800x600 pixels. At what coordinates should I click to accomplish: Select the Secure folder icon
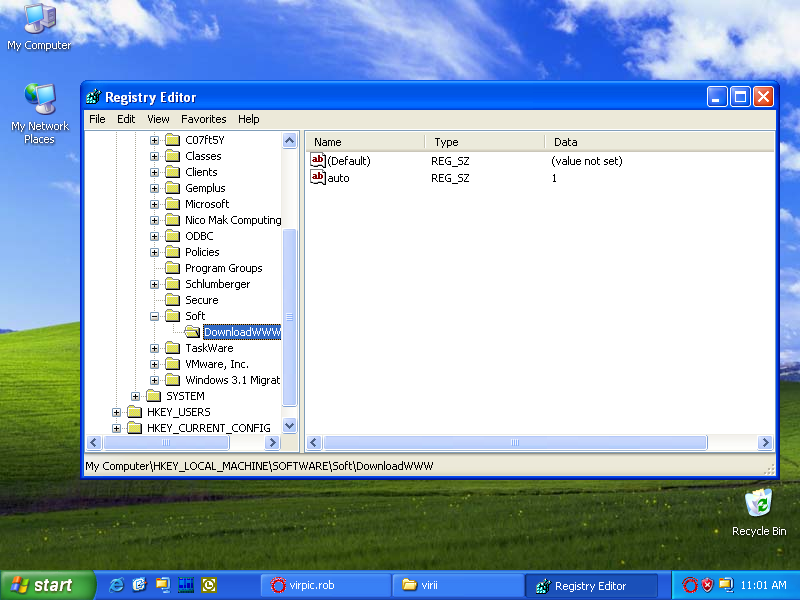[173, 300]
